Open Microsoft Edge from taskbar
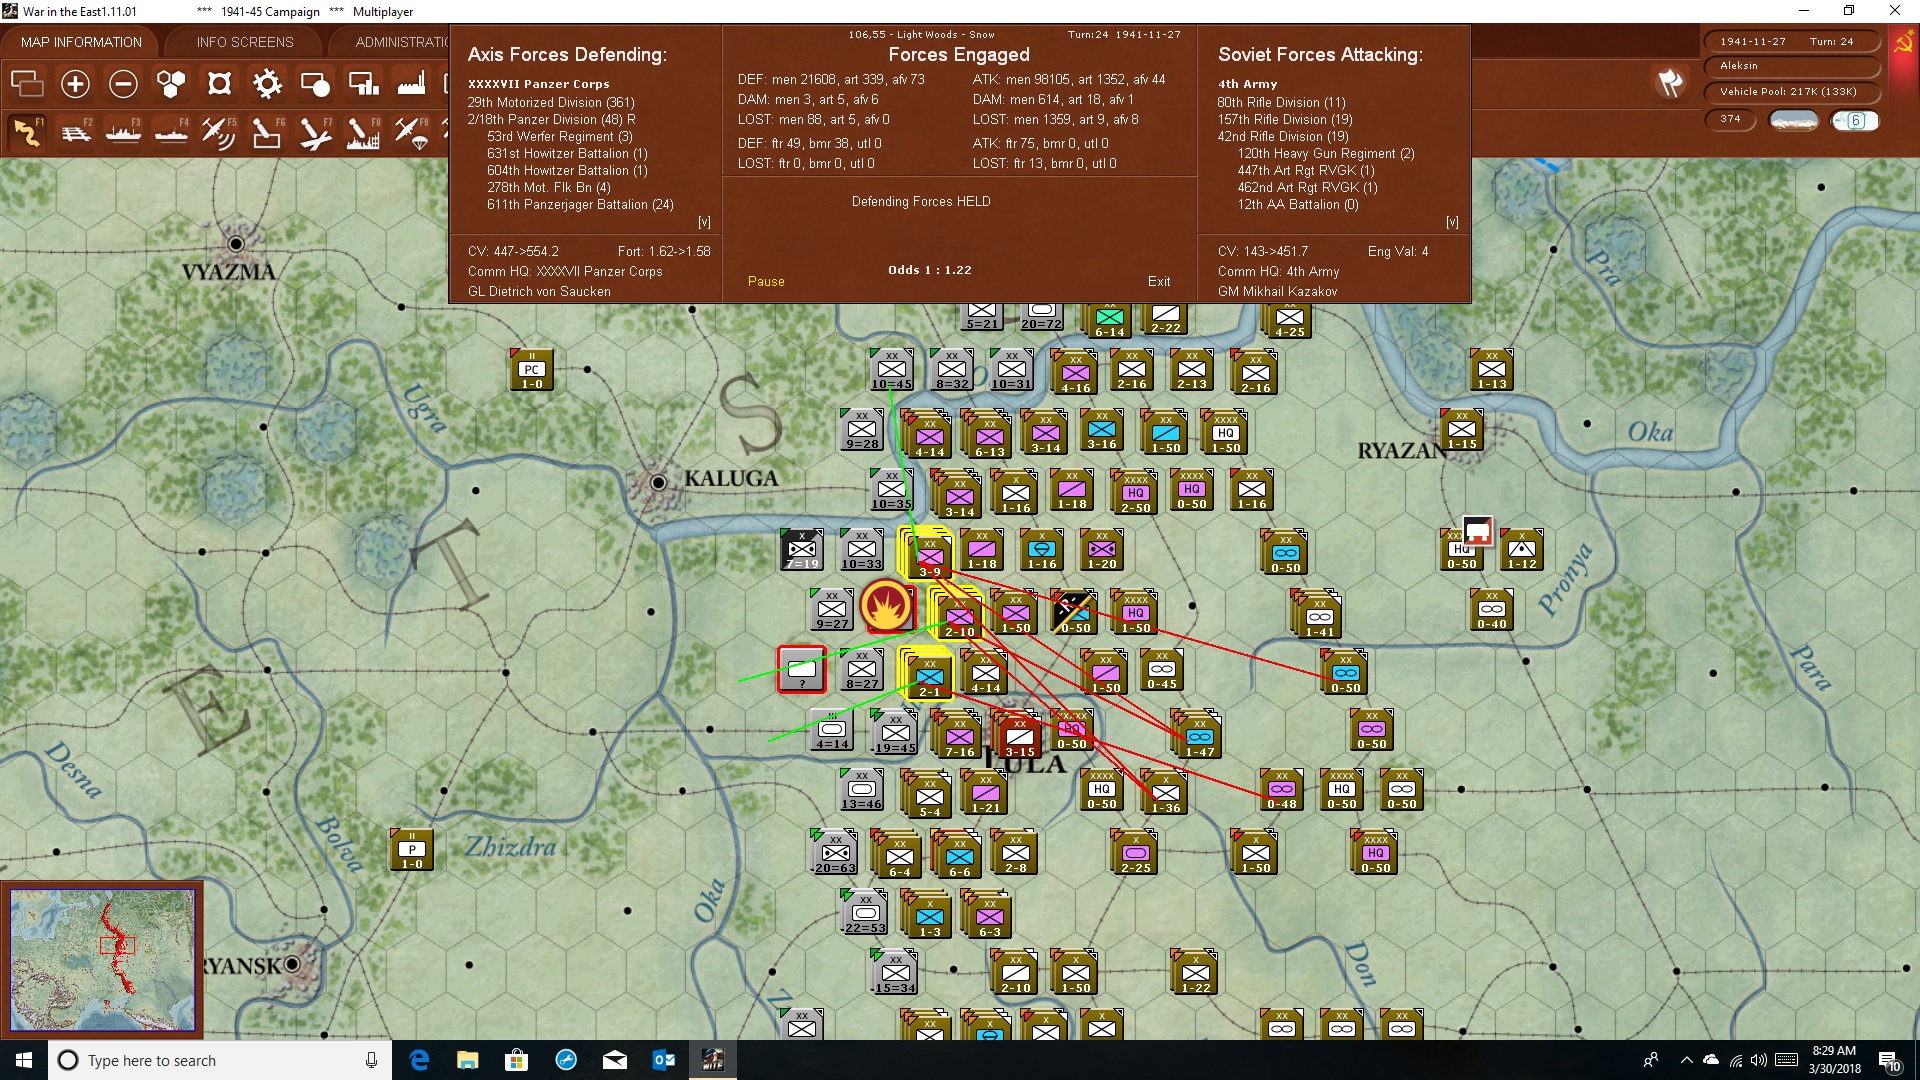Screen dimensions: 1920x1080 (x=419, y=1060)
